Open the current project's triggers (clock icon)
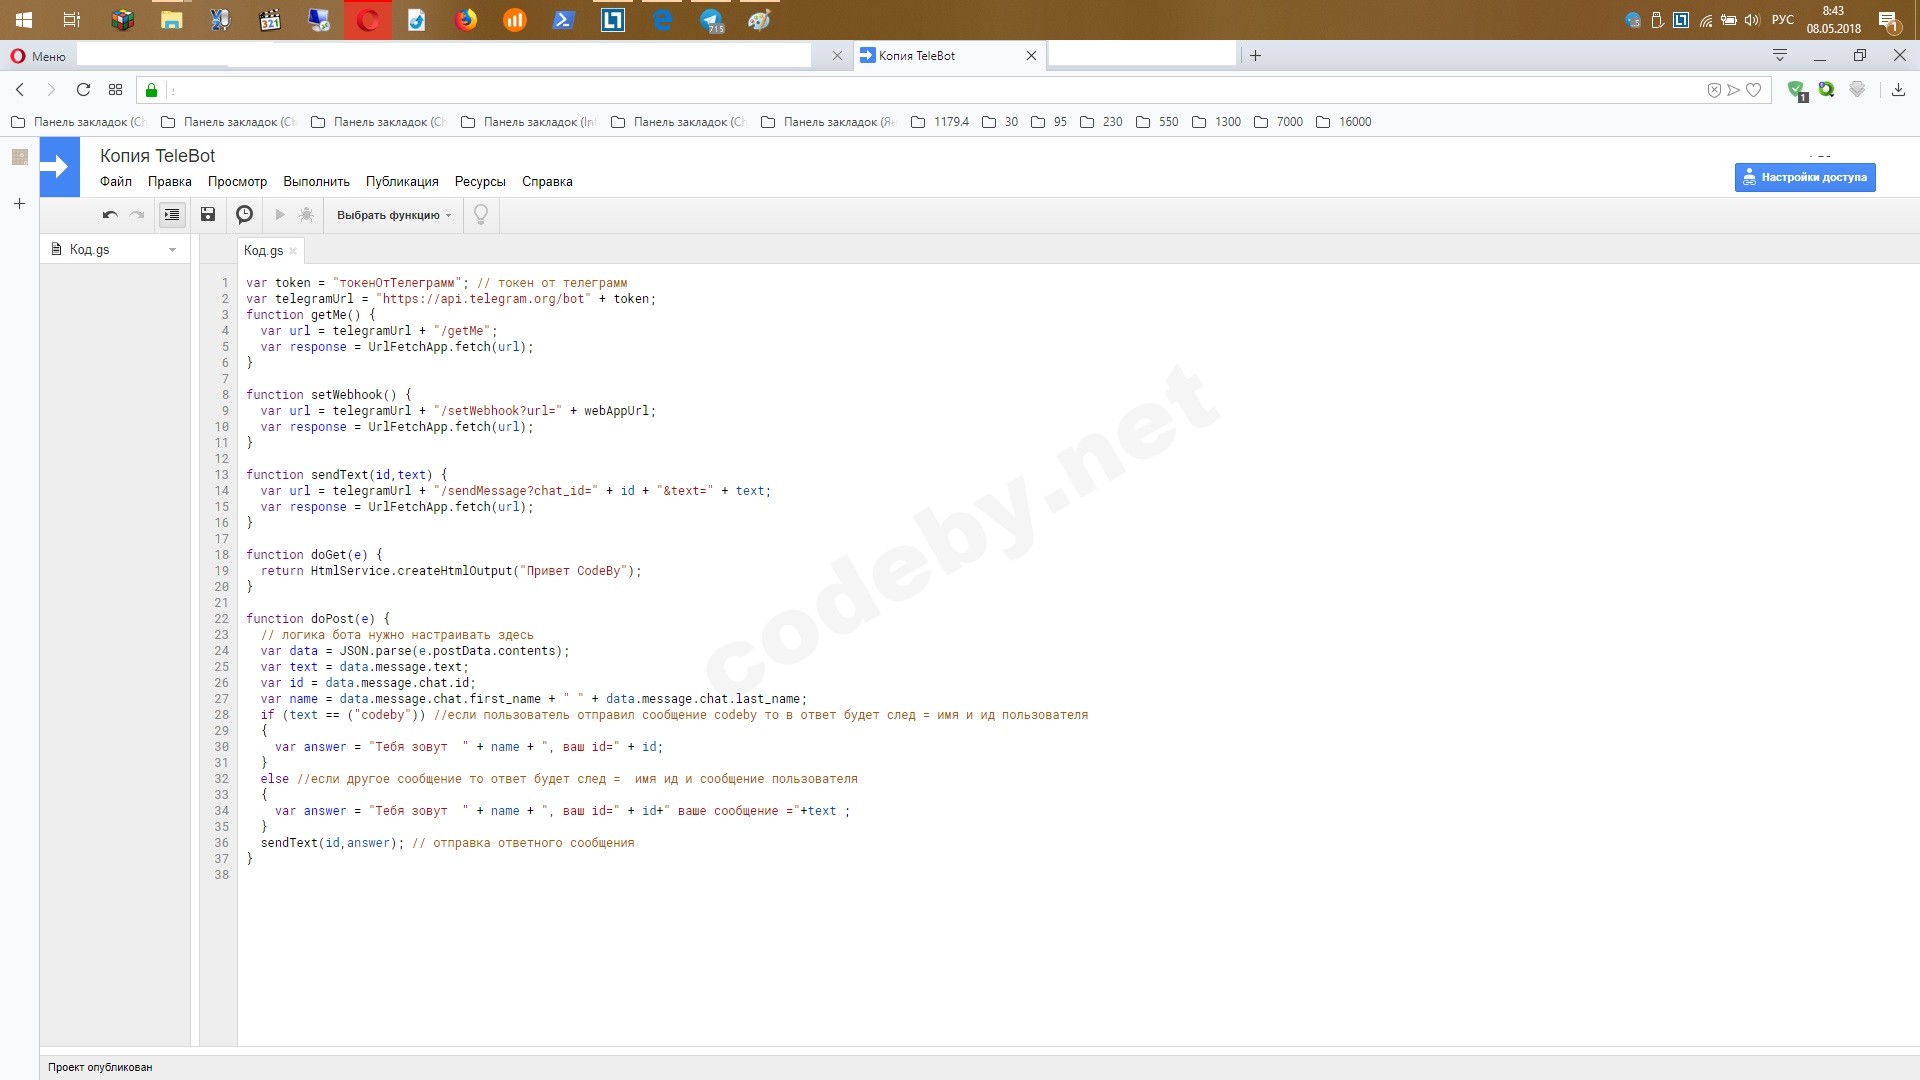Viewport: 1920px width, 1080px height. (x=244, y=215)
